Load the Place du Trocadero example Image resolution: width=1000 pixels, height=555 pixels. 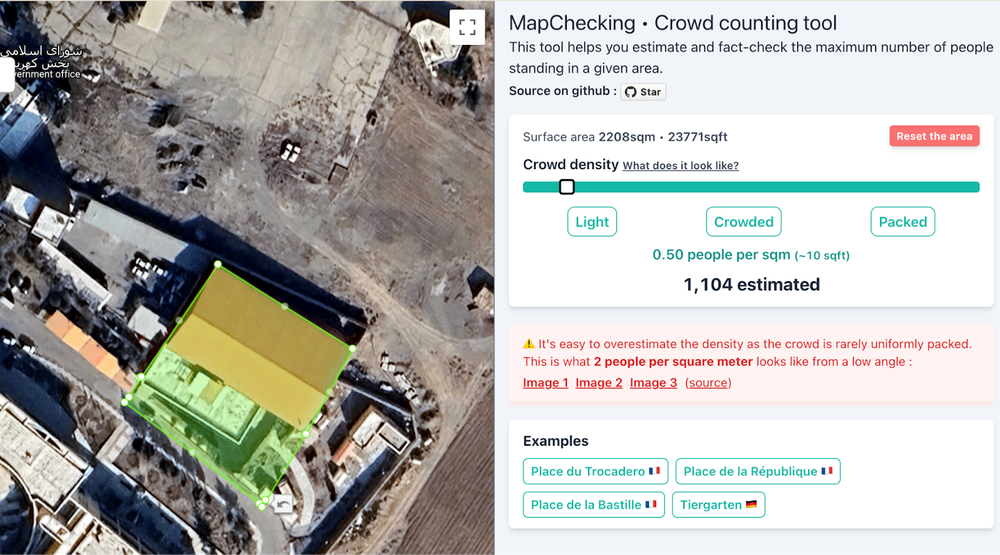pyautogui.click(x=596, y=471)
